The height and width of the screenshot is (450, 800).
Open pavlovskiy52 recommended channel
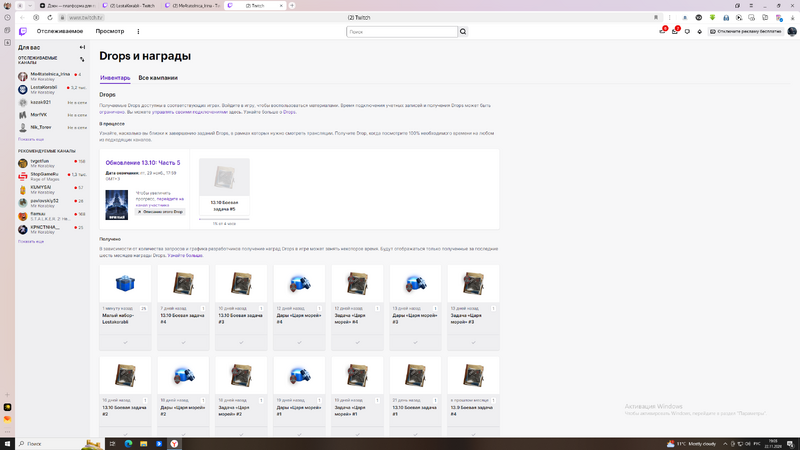click(51, 203)
